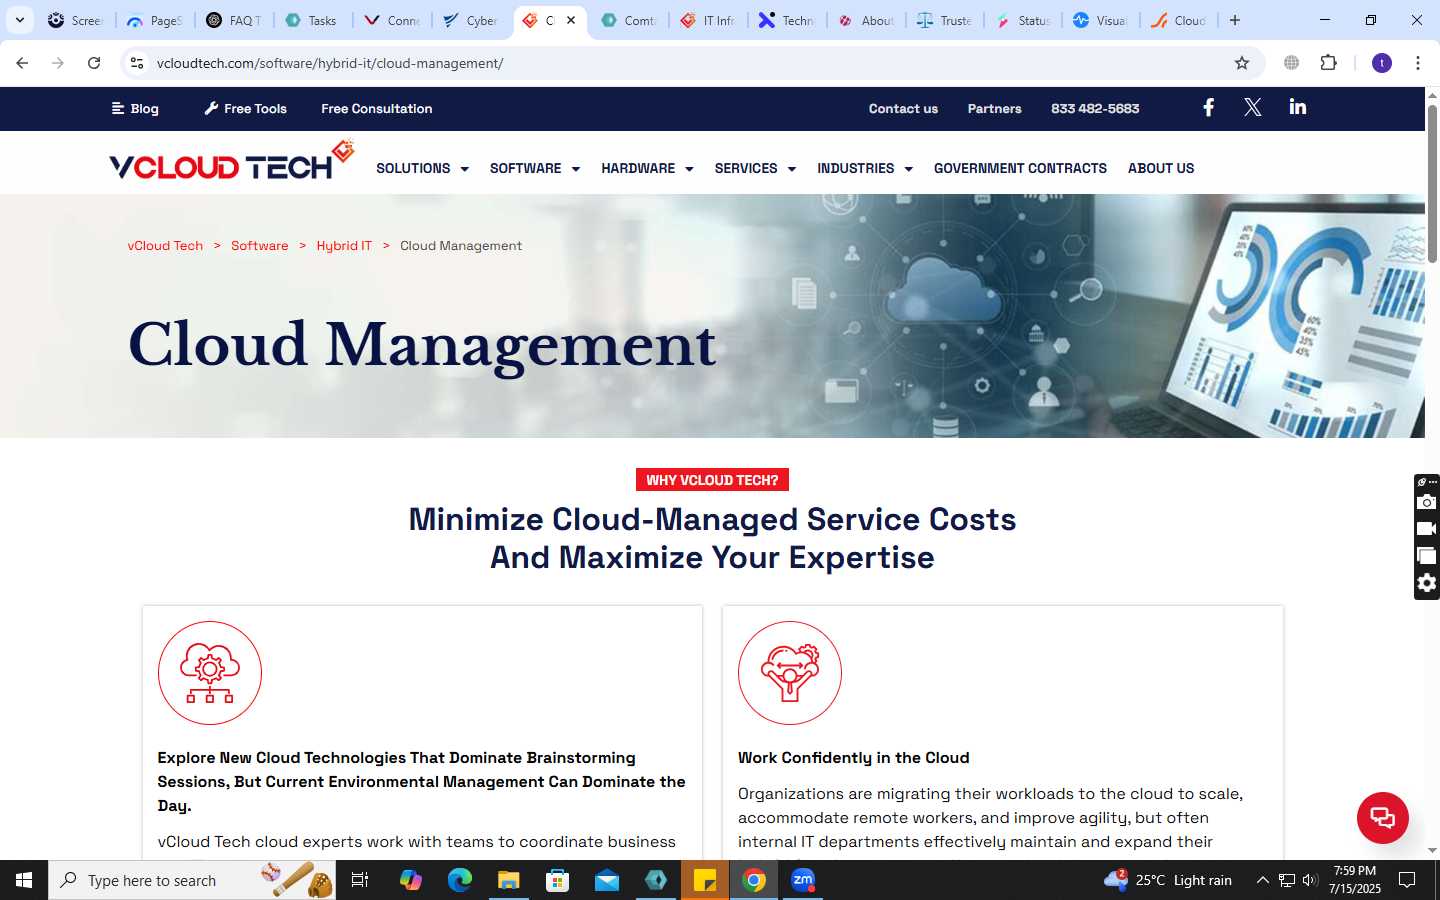
Task: Click the address bar URL field
Action: [690, 63]
